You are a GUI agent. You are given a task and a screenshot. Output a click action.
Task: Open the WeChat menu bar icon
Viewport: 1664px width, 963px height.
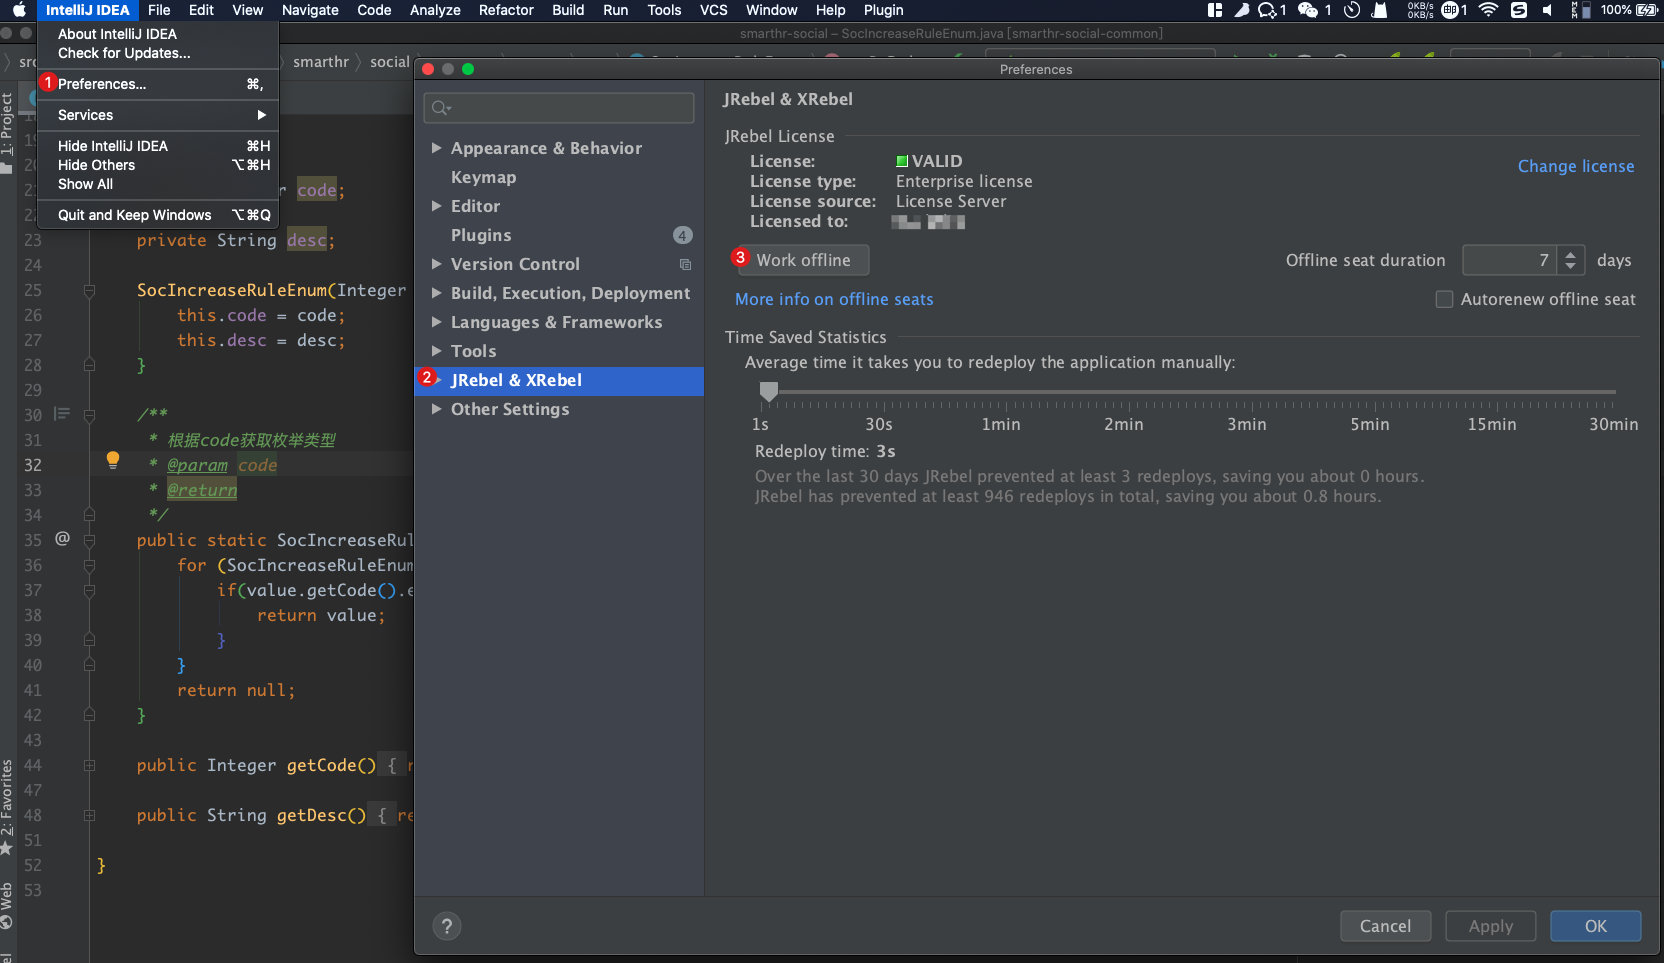click(1307, 10)
